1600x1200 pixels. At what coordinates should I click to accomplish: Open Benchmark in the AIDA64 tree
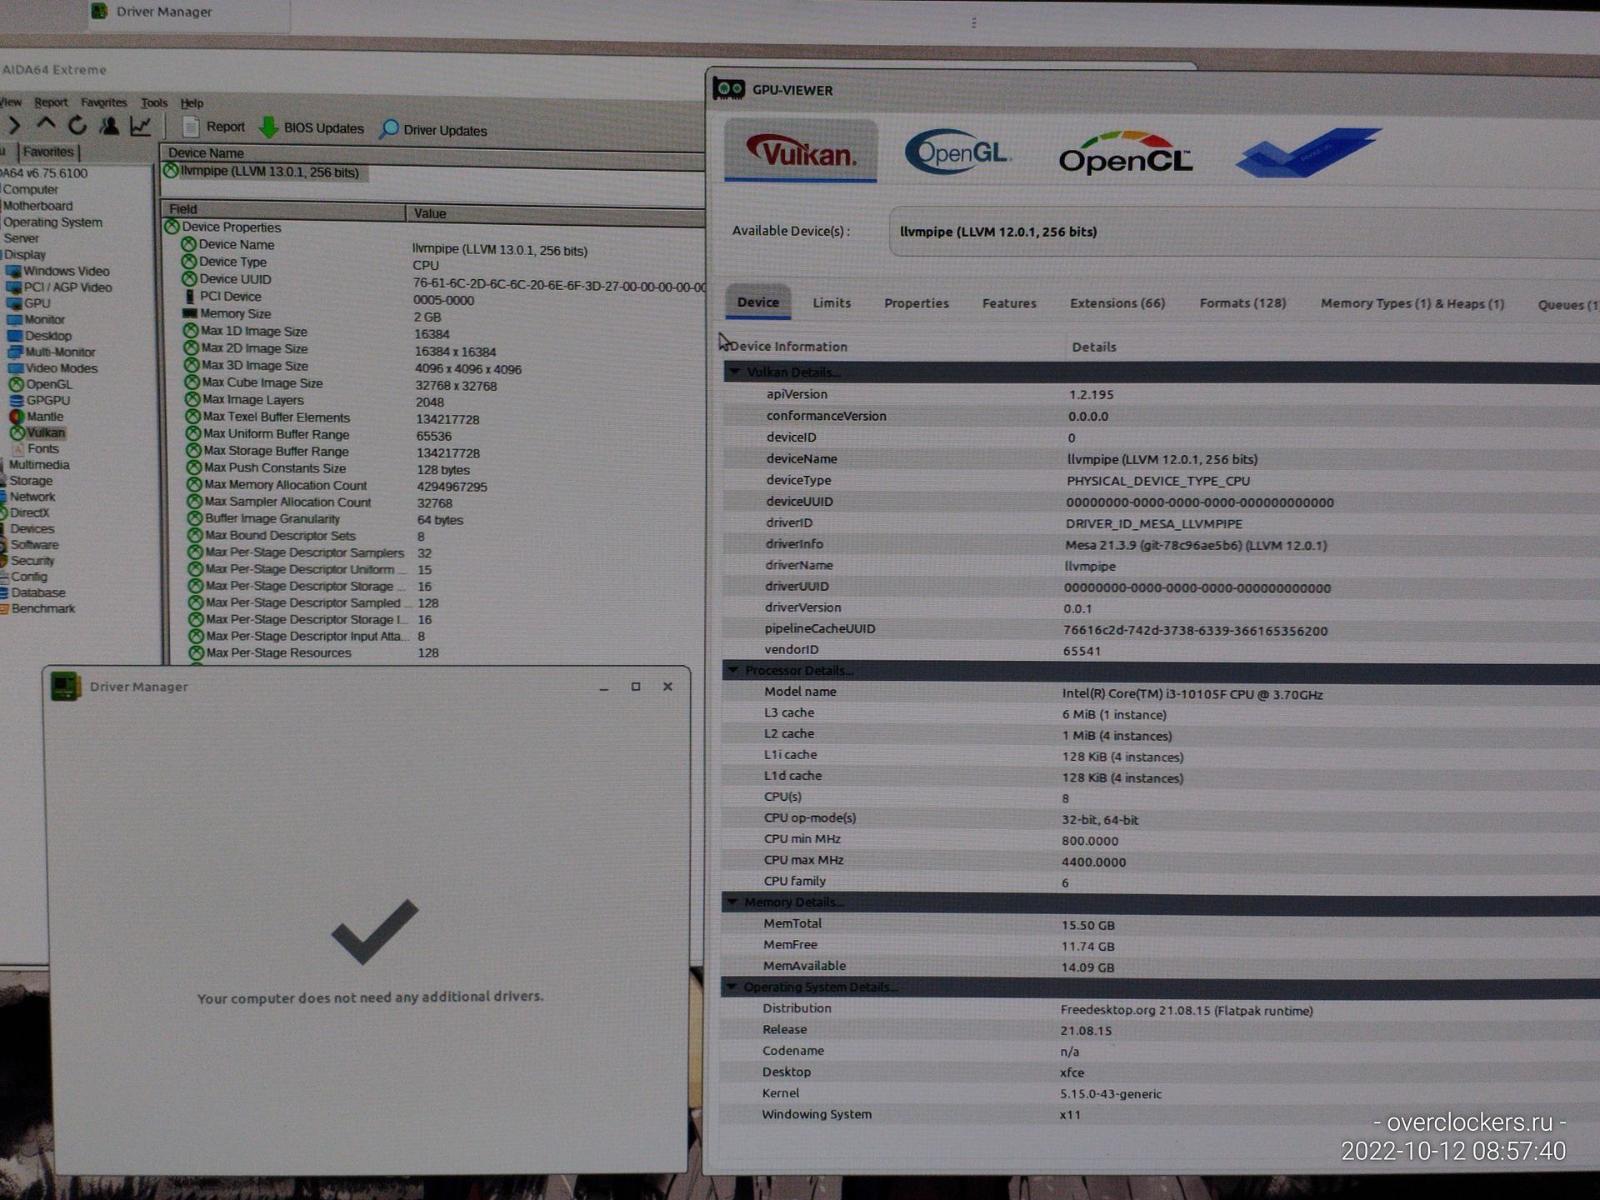coord(39,608)
